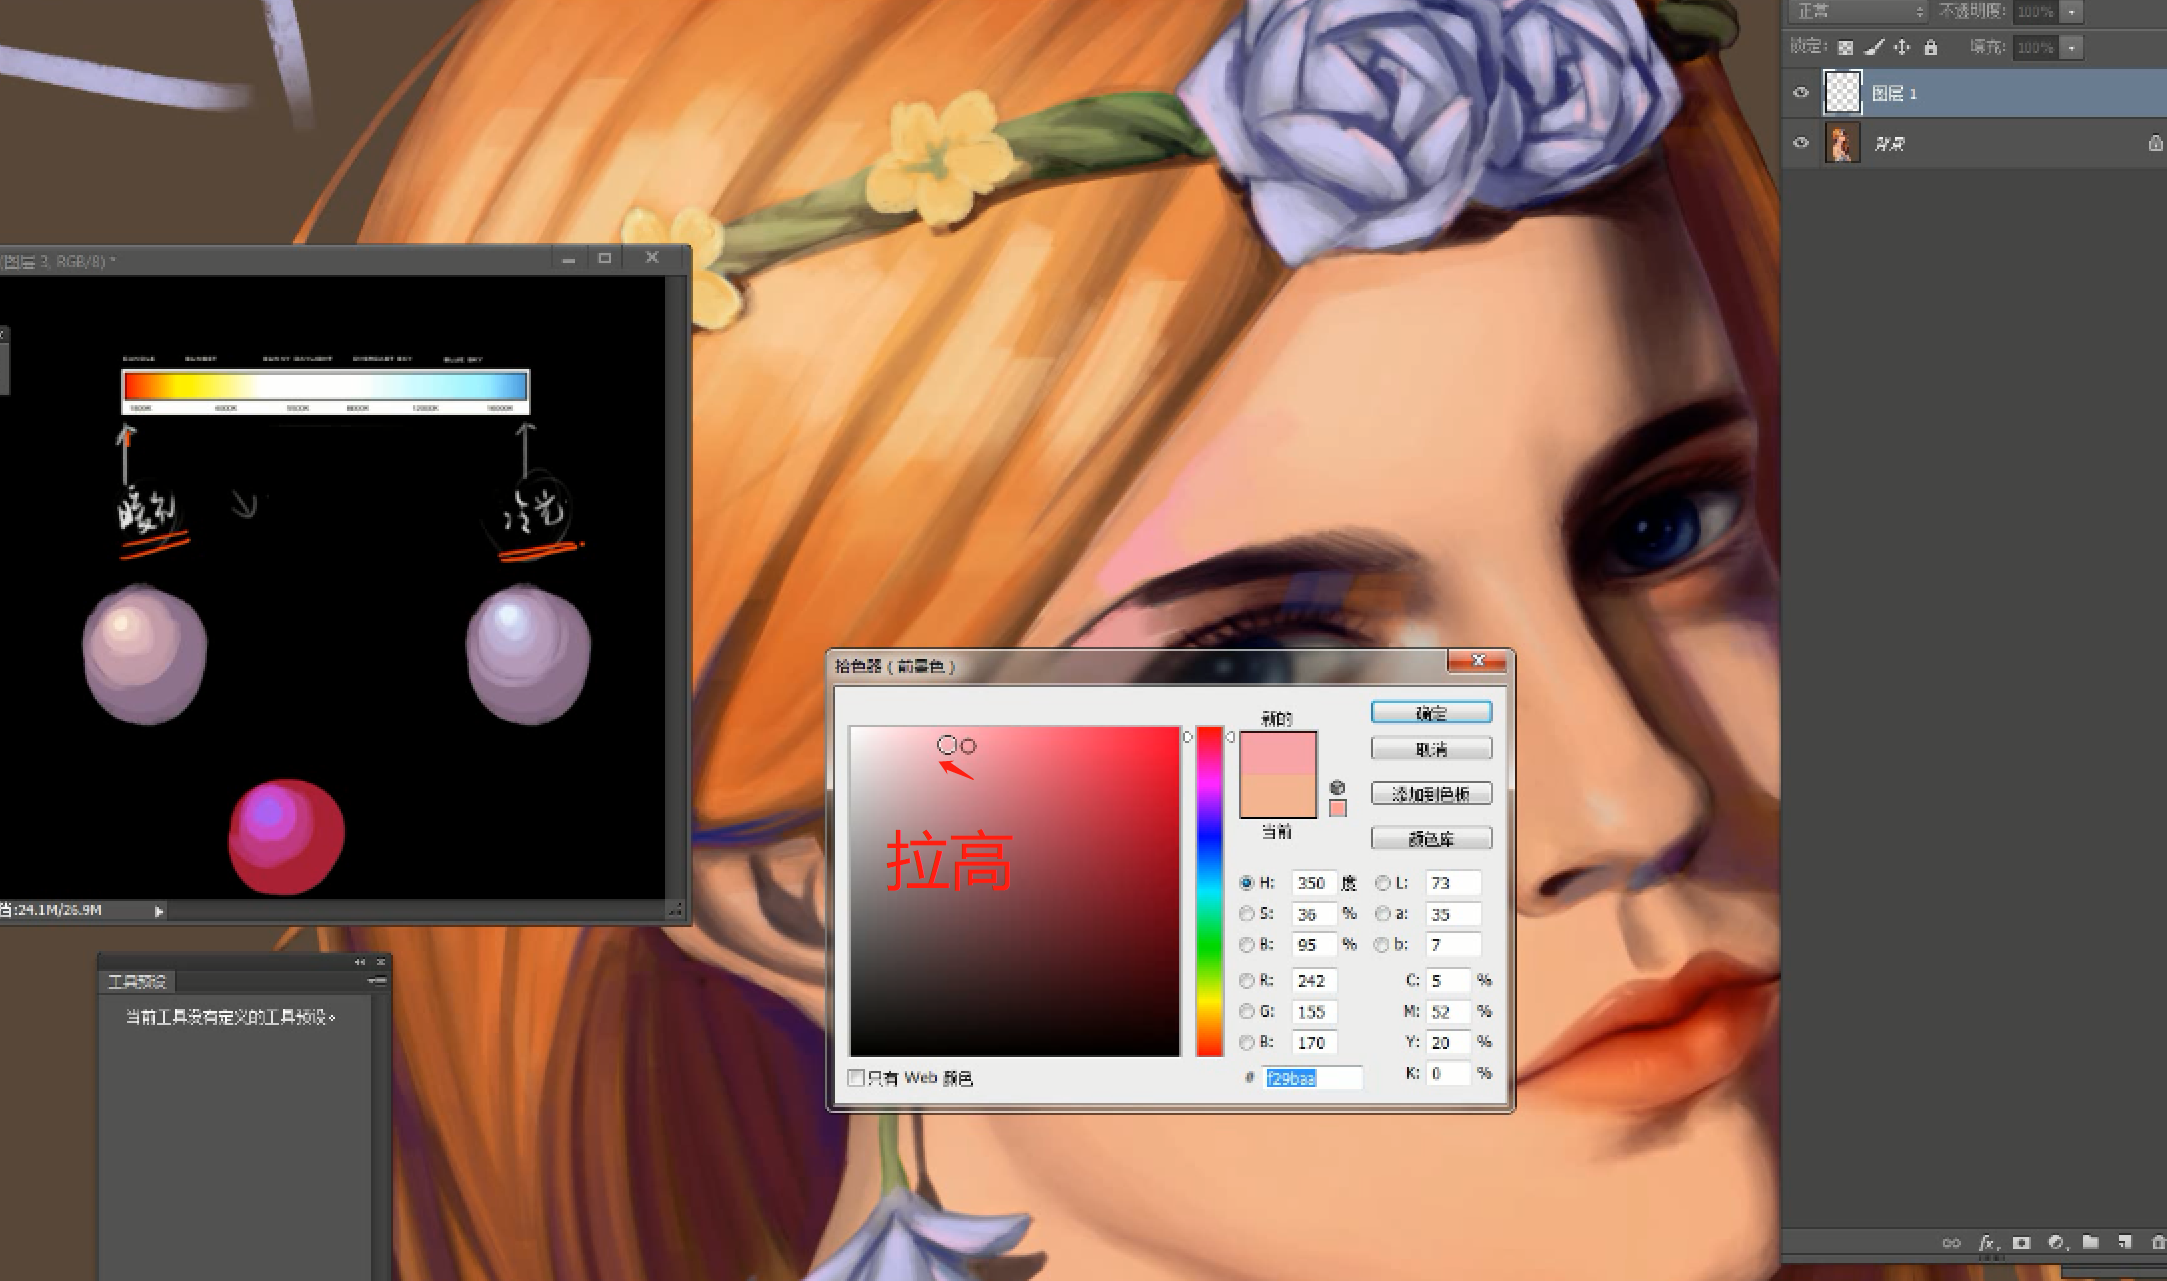Expand the 填充 fill dropdown arrow
Image resolution: width=2167 pixels, height=1281 pixels.
[2072, 47]
